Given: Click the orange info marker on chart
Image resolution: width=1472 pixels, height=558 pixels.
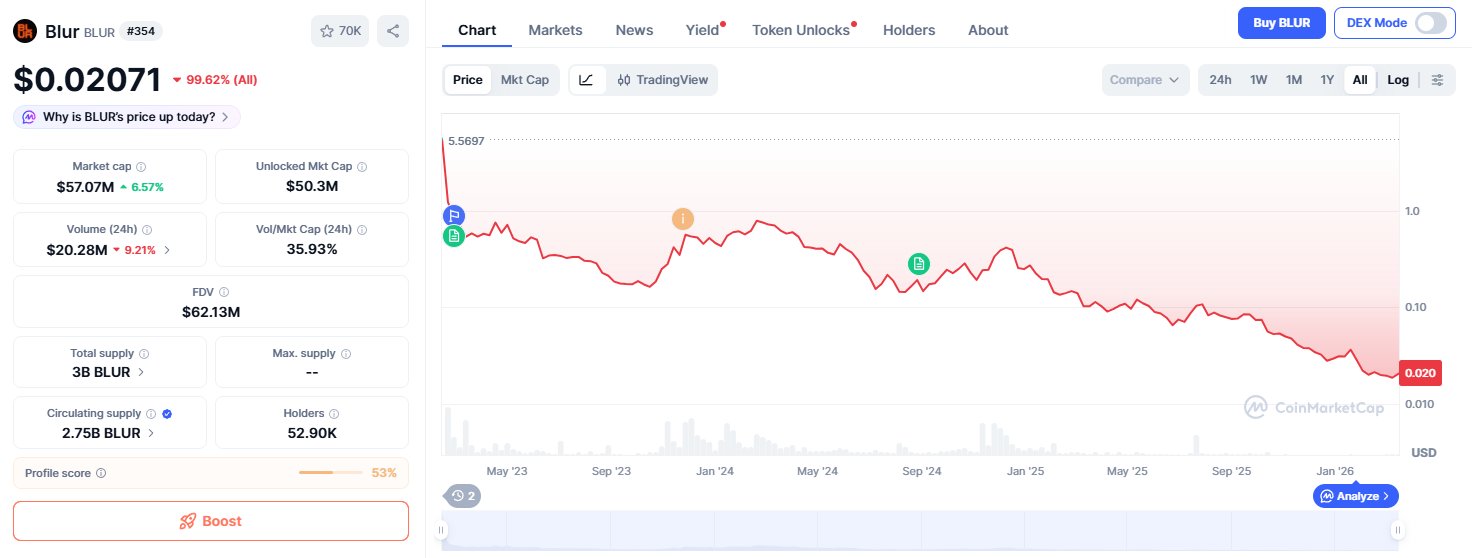Looking at the screenshot, I should pos(683,219).
